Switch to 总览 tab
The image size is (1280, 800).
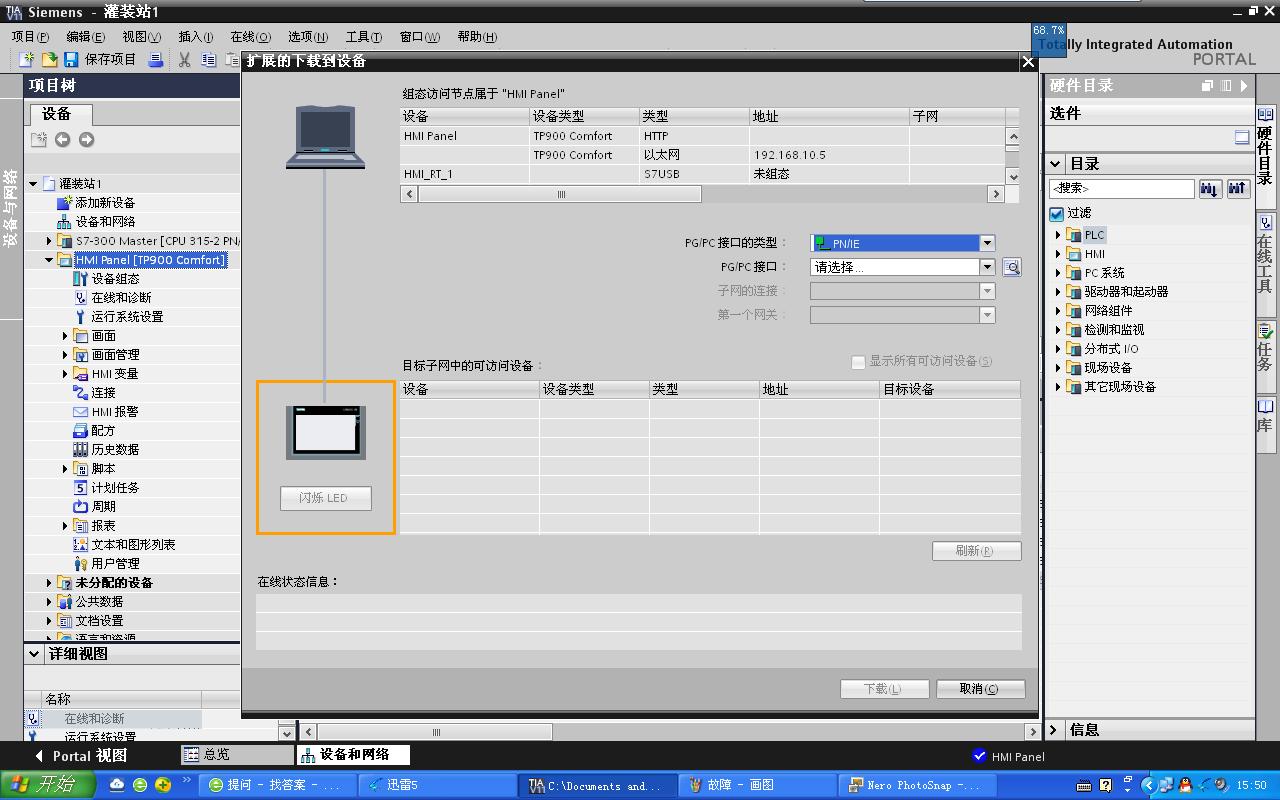235,755
